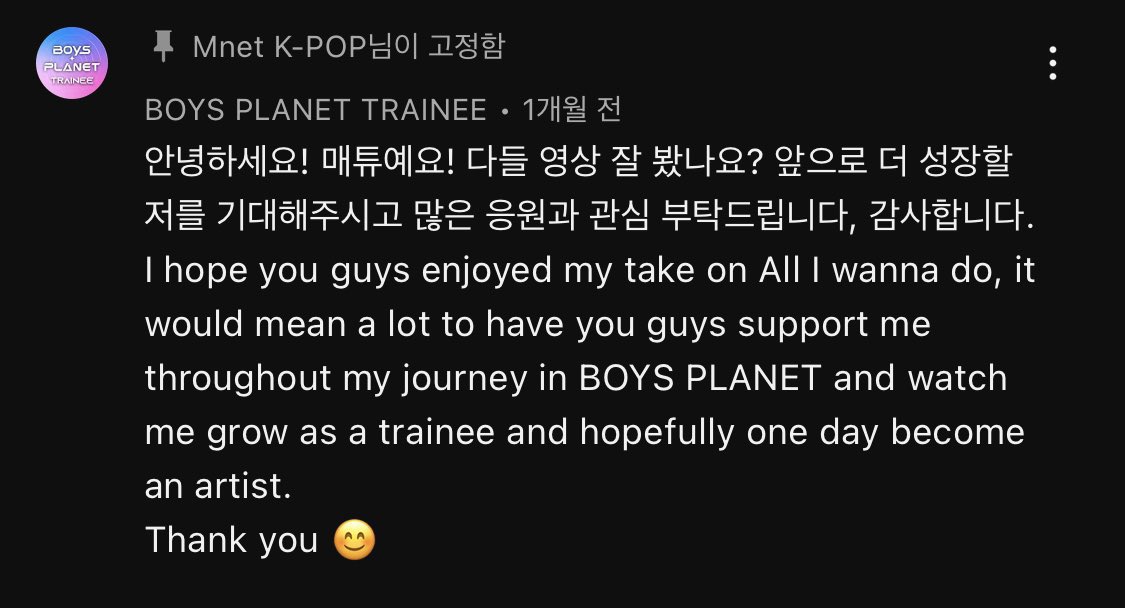Click the "an artist." line of the comment
The image size is (1125, 608).
coord(216,487)
